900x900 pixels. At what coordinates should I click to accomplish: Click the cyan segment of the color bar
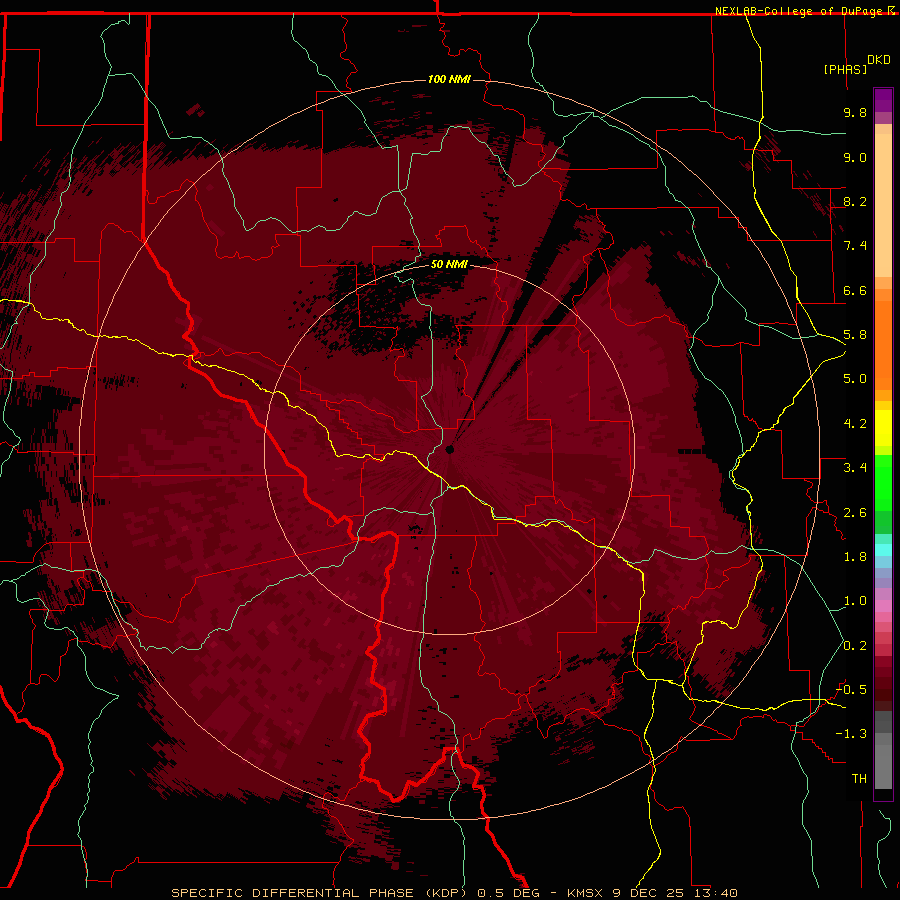click(883, 550)
